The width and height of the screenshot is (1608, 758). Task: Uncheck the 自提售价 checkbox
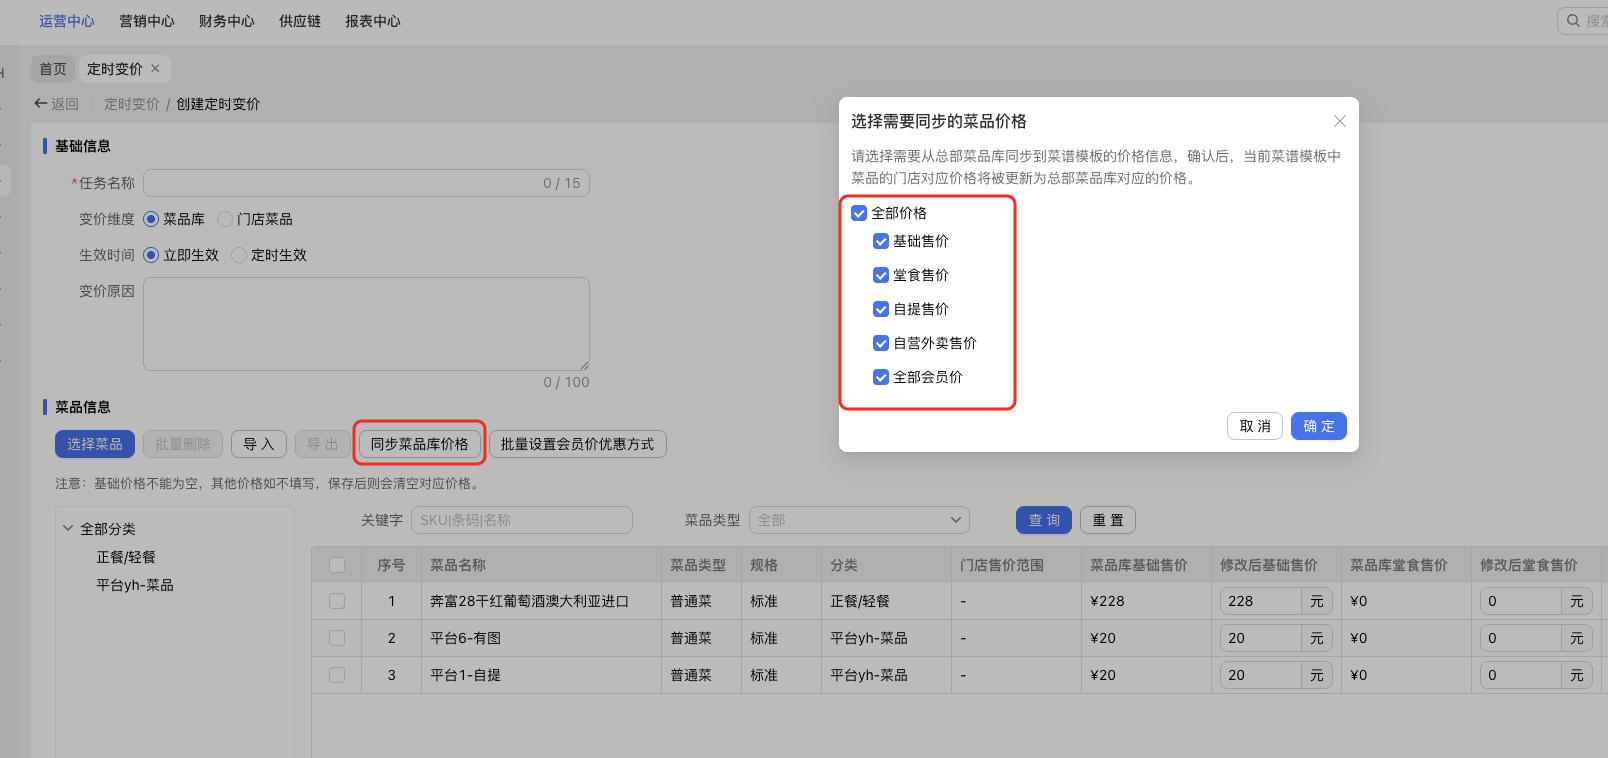tap(881, 309)
